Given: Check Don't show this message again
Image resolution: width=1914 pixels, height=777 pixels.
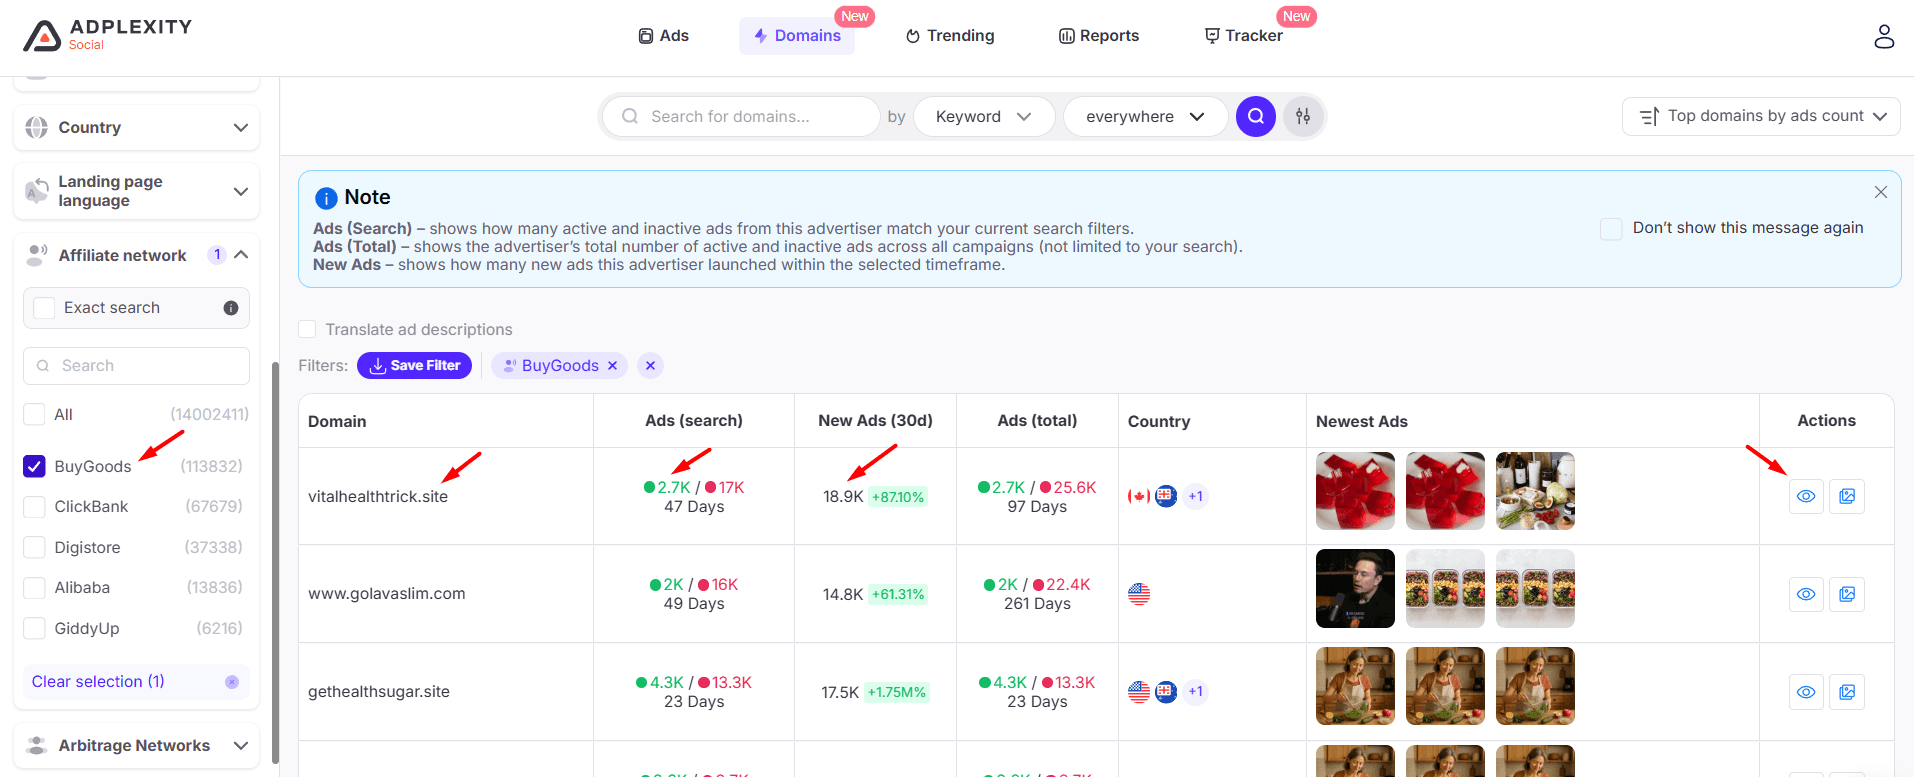Looking at the screenshot, I should click(1611, 228).
